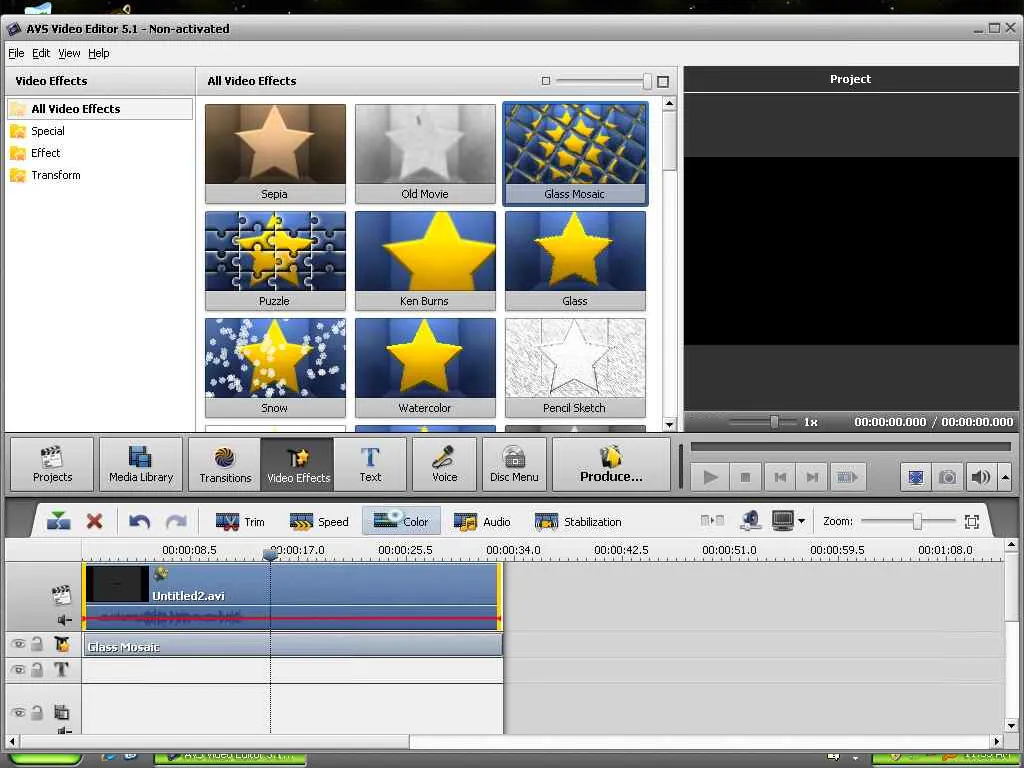
Task: Switch to Transitions panel
Action: click(x=225, y=464)
